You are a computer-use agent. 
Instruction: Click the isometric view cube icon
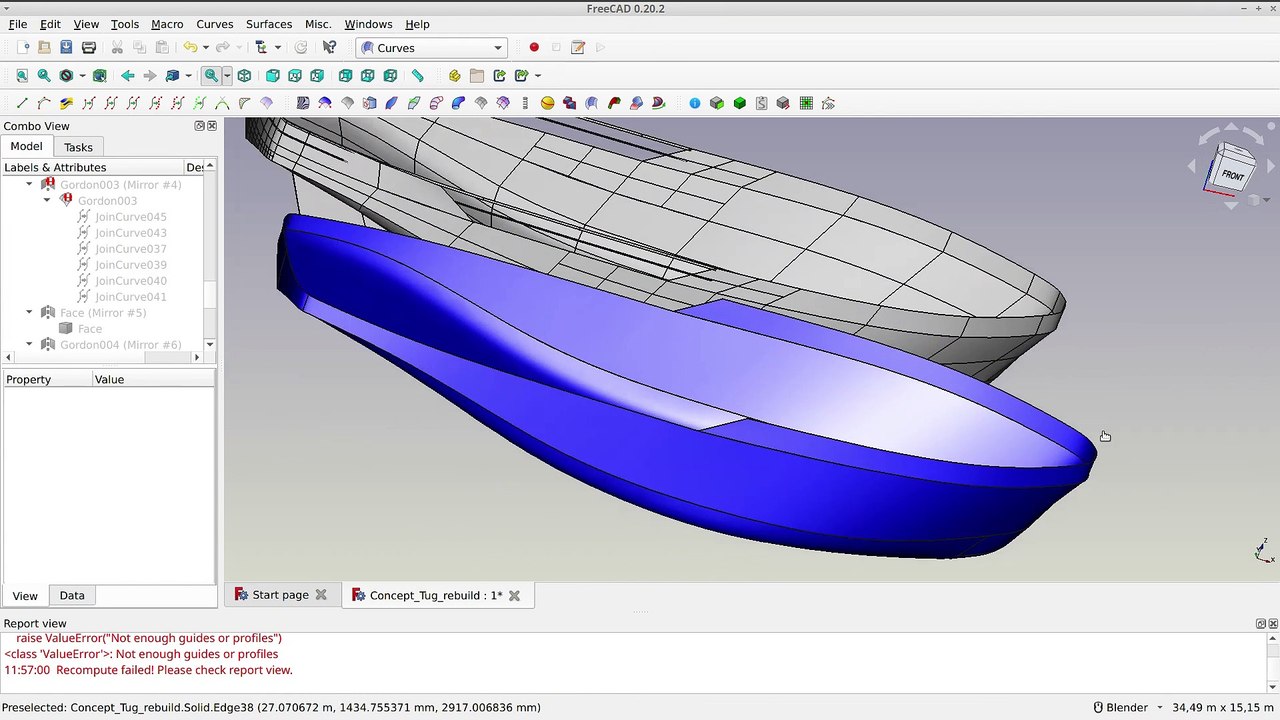click(x=244, y=75)
